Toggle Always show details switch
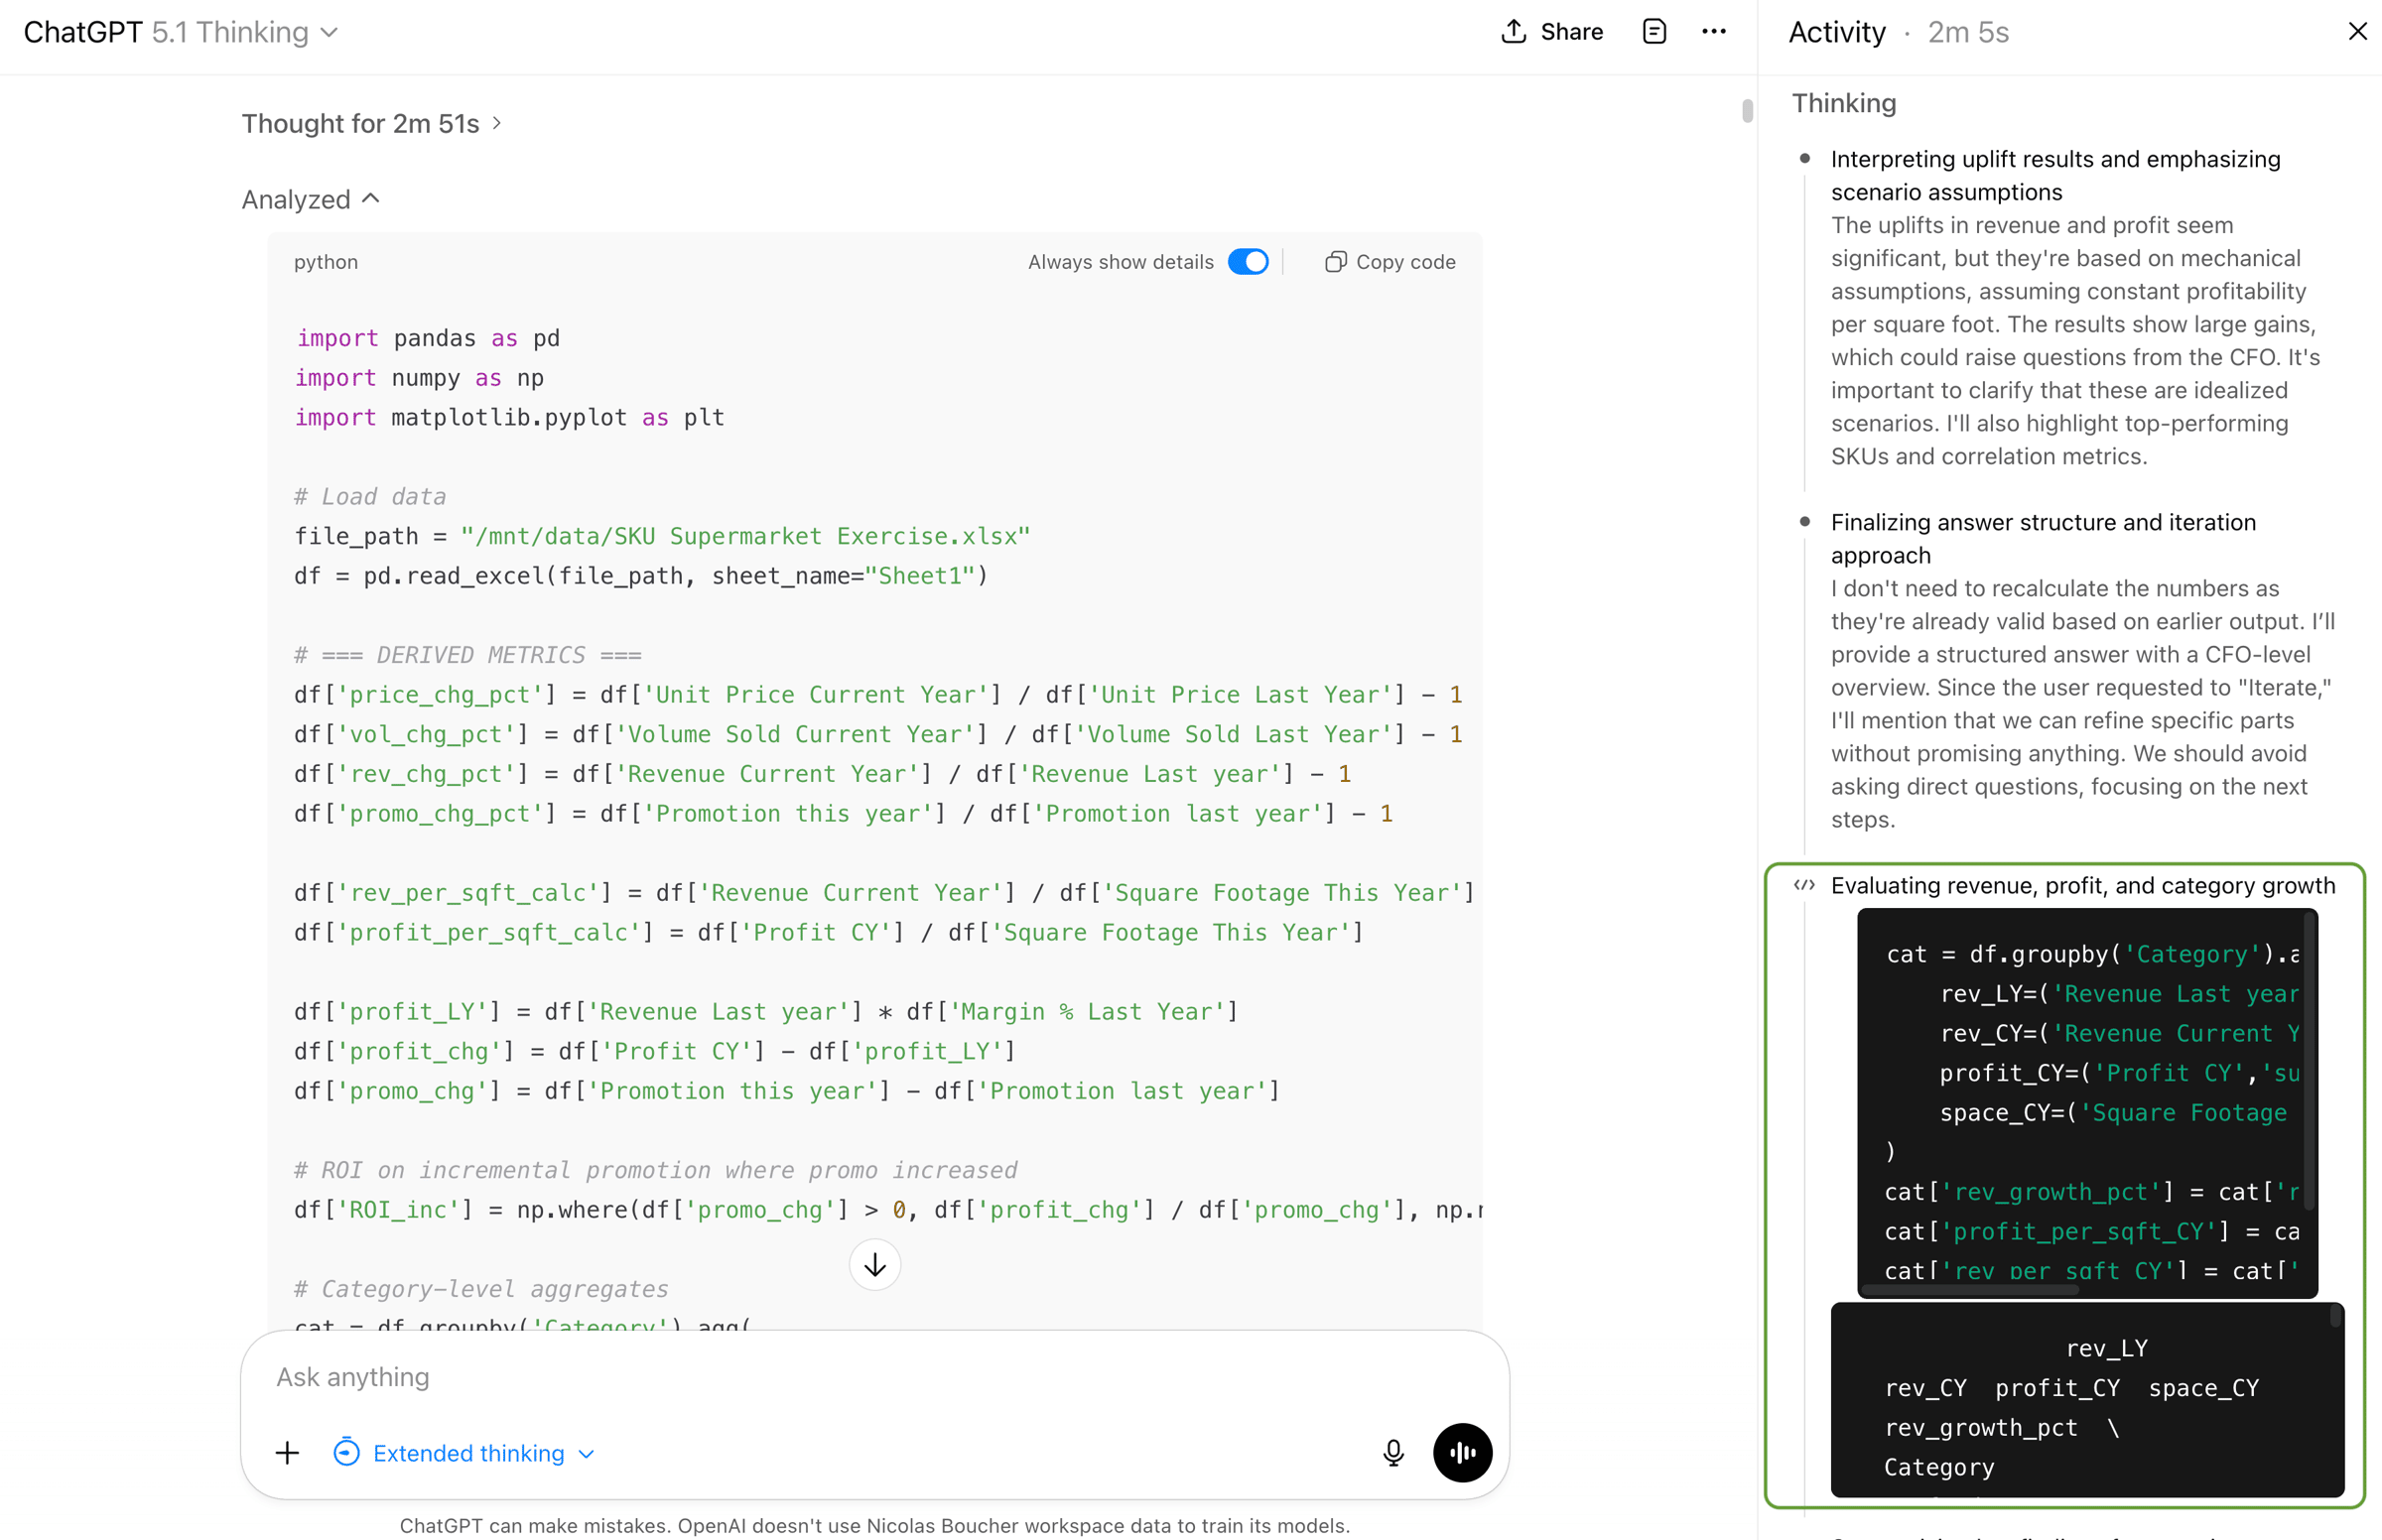The image size is (2382, 1540). [x=1248, y=262]
